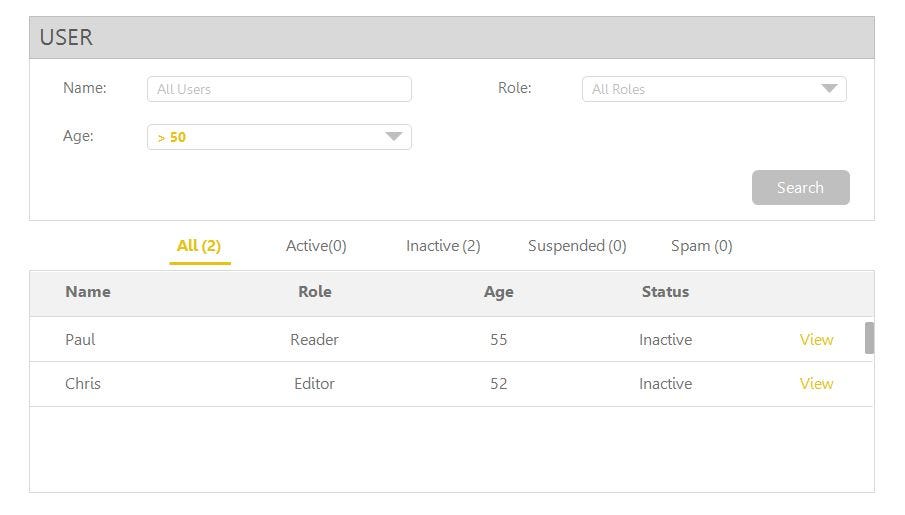Open the Suspended (0) tab
Screen dimensions: 905x515
(x=577, y=246)
